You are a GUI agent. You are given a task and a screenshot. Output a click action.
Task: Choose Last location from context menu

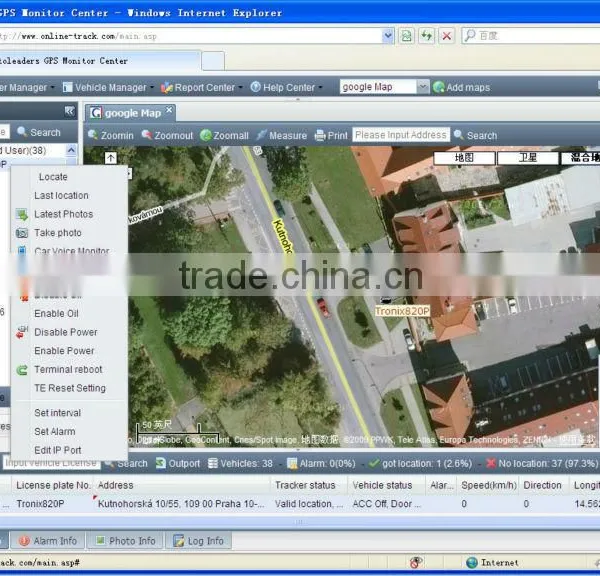[61, 196]
